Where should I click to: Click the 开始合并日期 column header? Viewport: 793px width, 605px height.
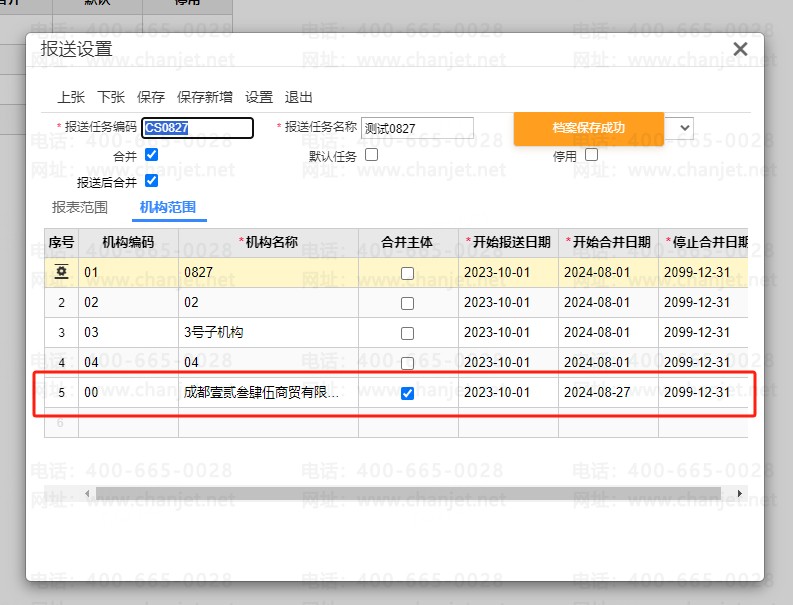pyautogui.click(x=608, y=242)
